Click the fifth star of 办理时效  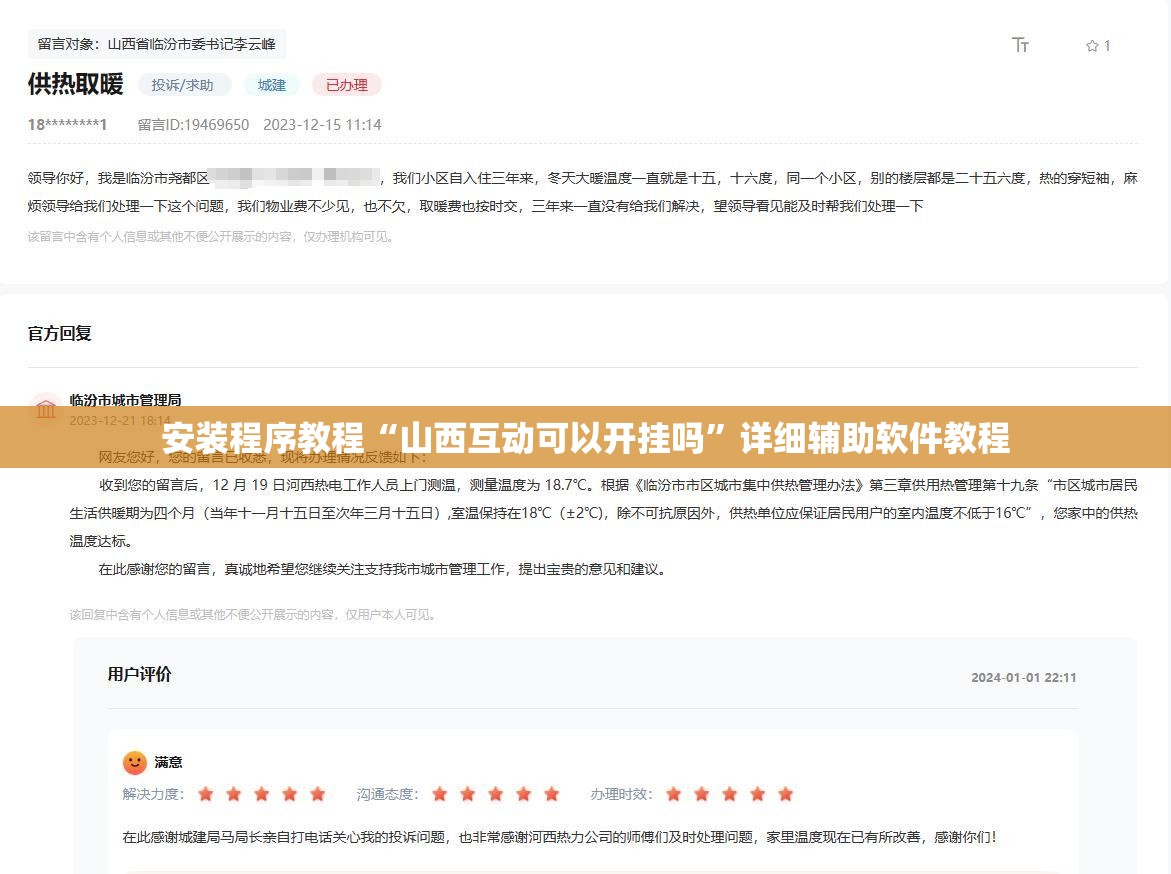[786, 793]
